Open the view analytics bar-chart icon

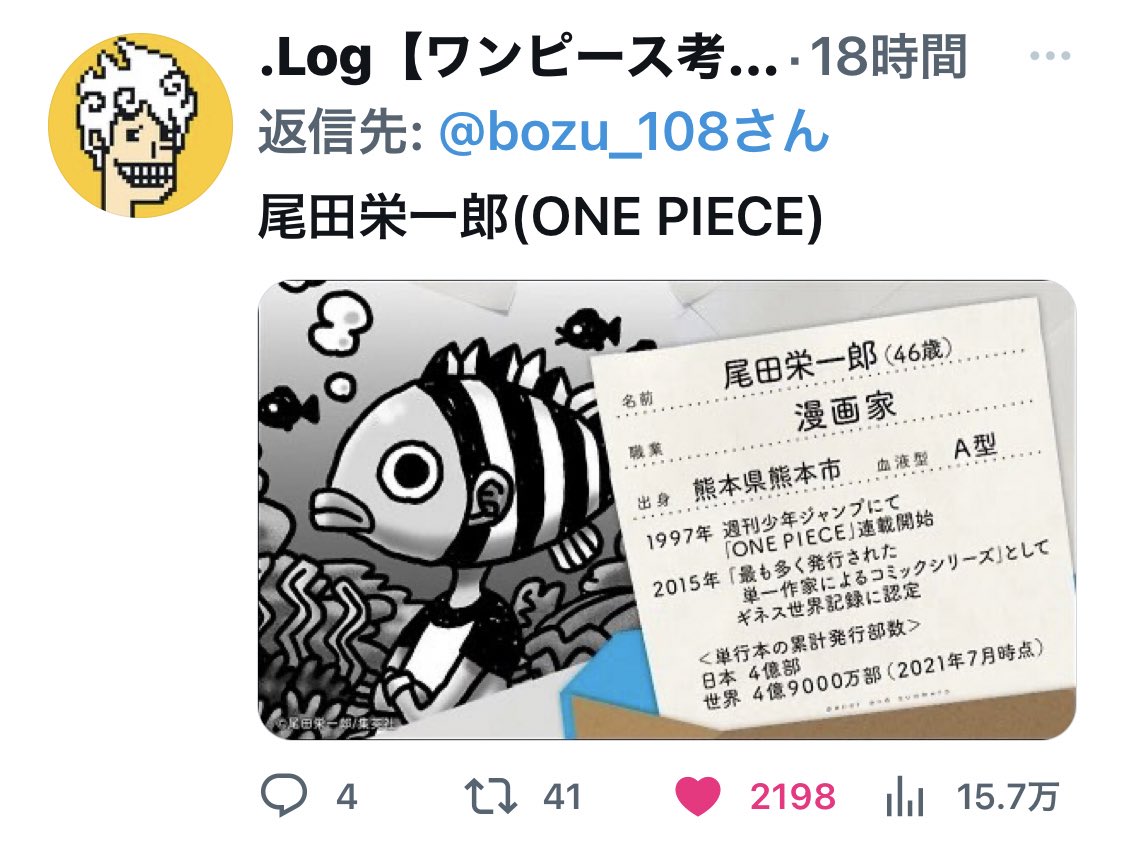[x=905, y=797]
